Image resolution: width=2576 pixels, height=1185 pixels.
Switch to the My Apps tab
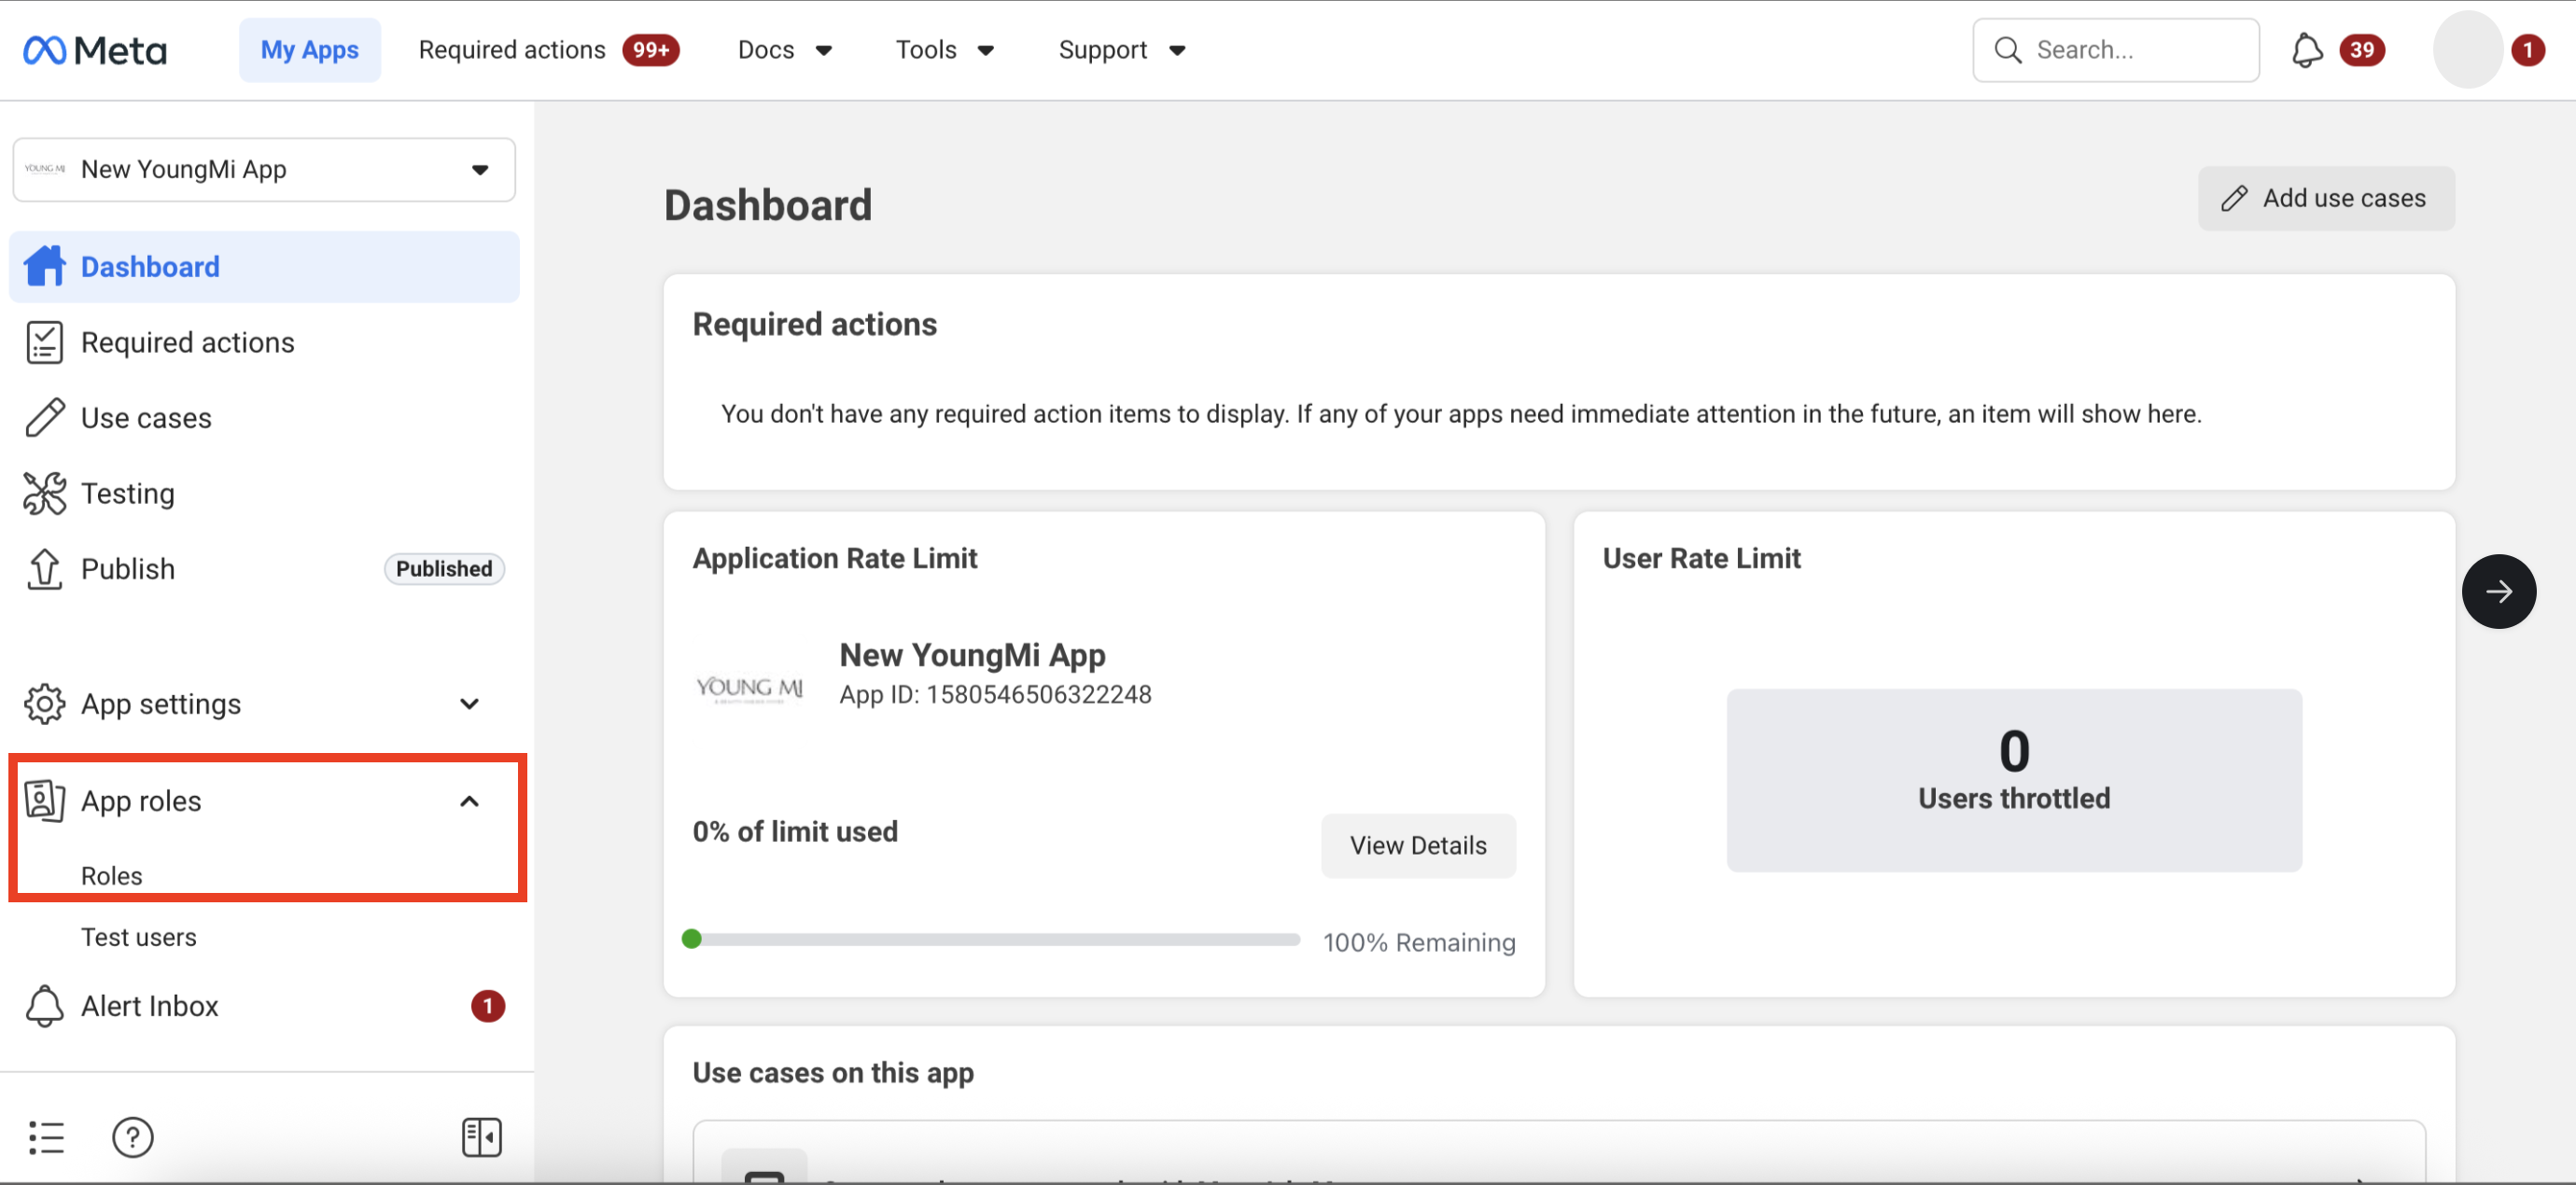309,50
